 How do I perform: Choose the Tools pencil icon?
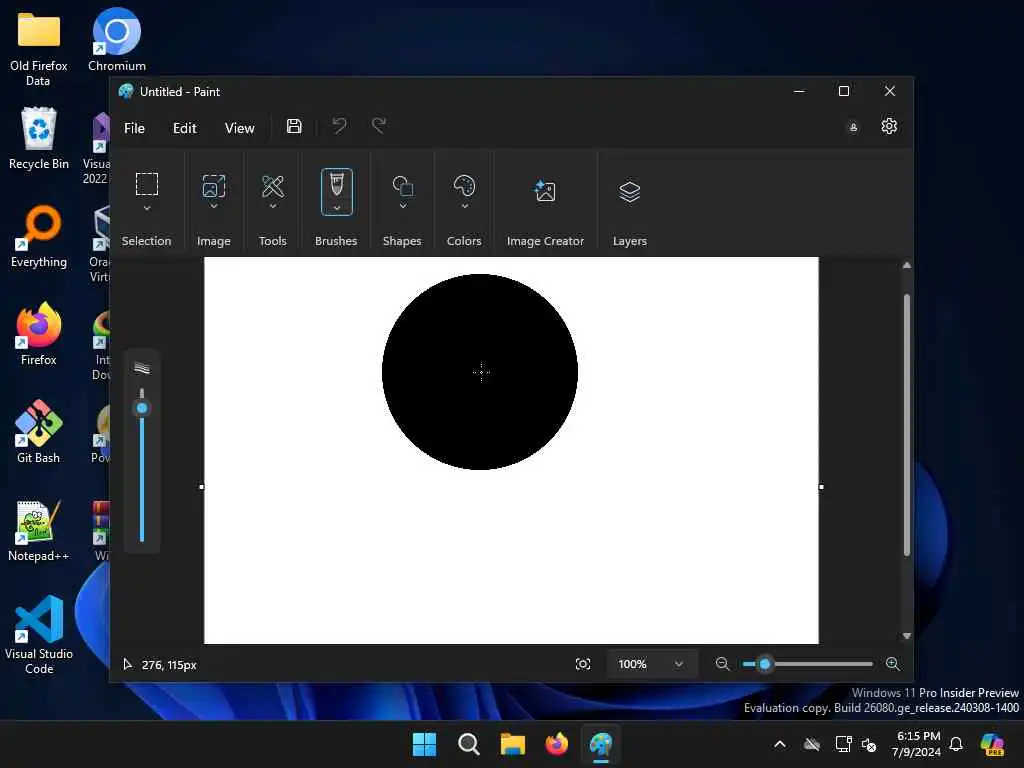pyautogui.click(x=273, y=187)
